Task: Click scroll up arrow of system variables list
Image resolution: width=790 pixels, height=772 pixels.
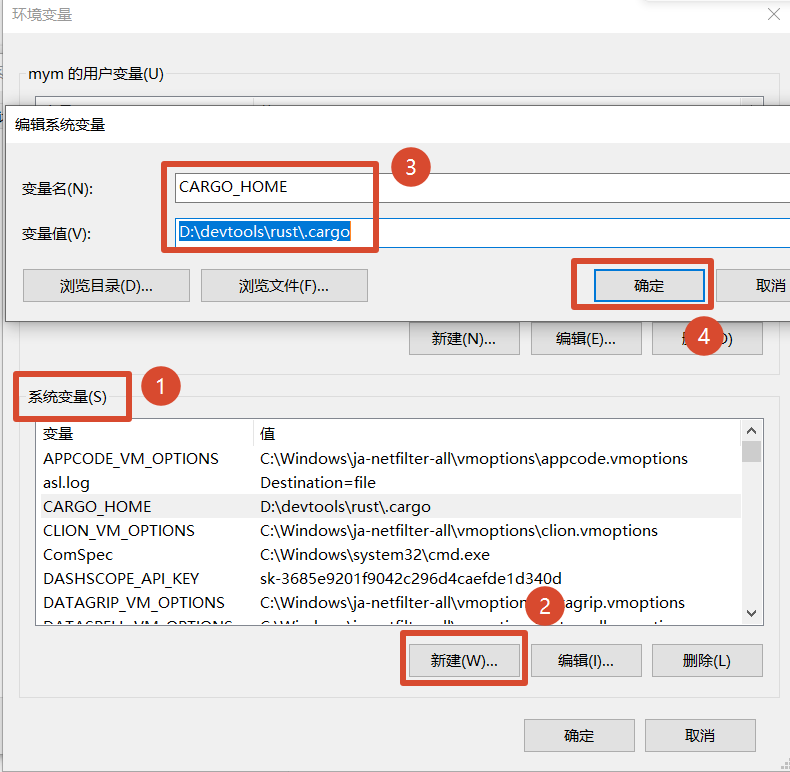Action: coord(751,430)
